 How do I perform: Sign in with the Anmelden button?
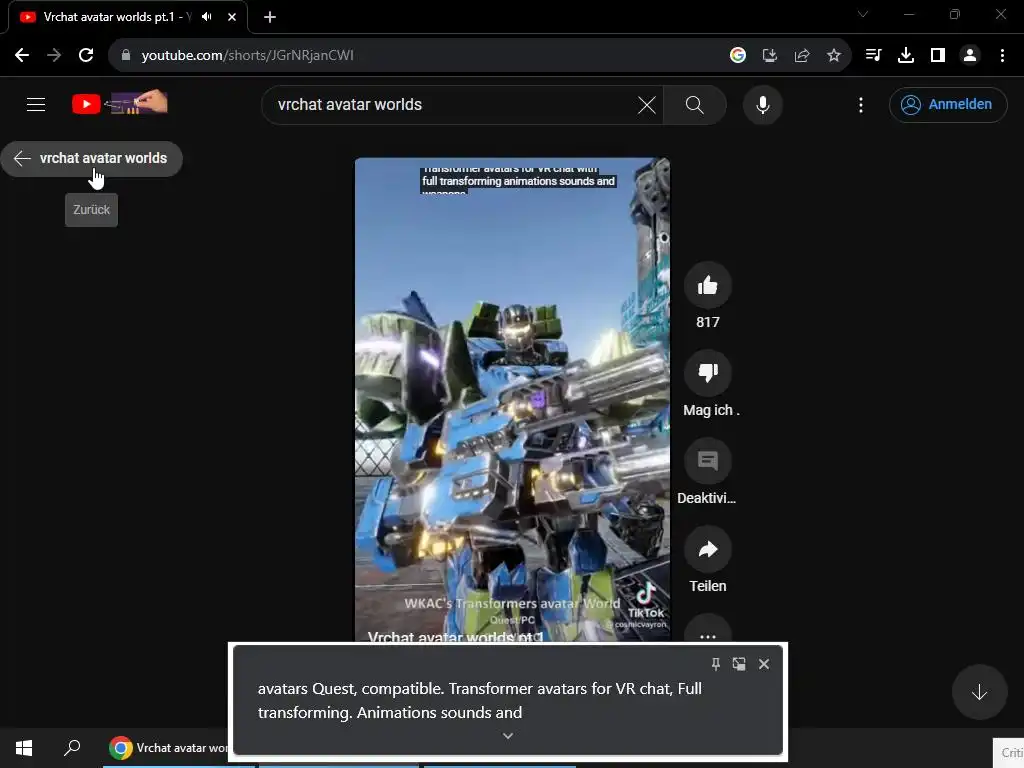[x=948, y=104]
